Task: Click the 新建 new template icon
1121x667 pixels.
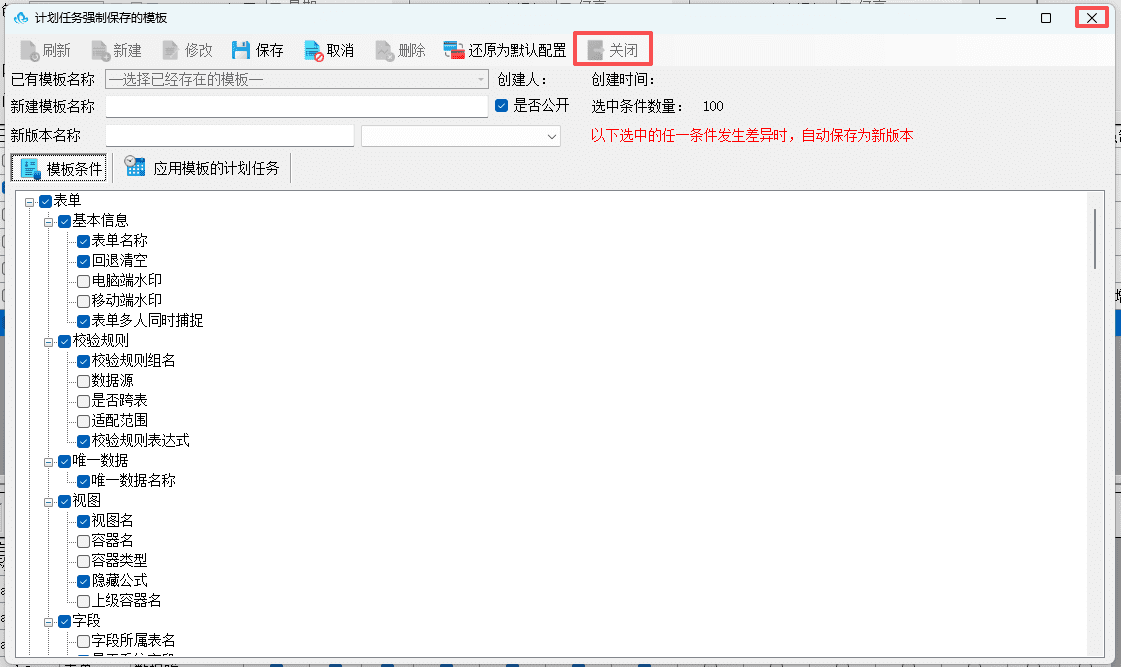Action: click(100, 51)
